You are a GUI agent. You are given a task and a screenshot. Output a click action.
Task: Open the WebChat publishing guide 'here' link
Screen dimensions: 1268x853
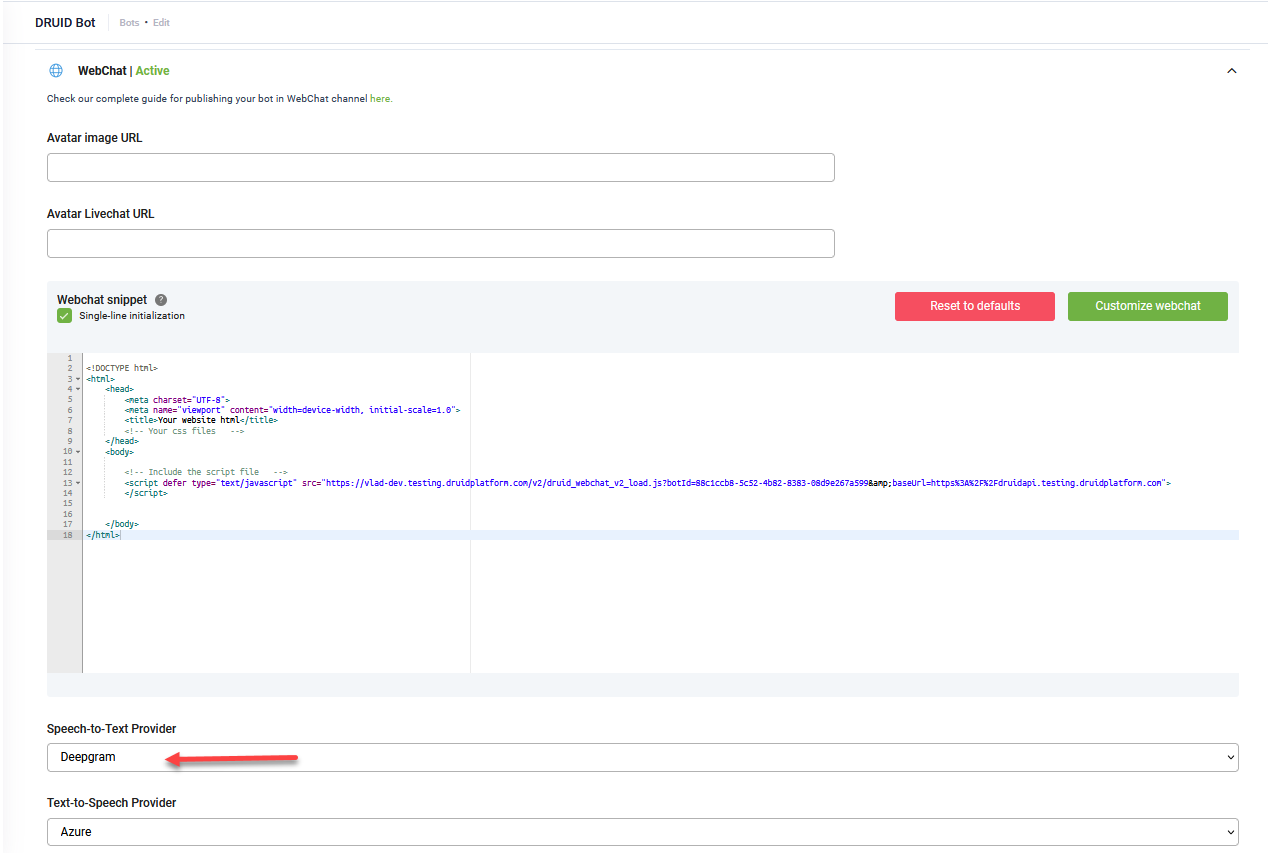click(381, 99)
